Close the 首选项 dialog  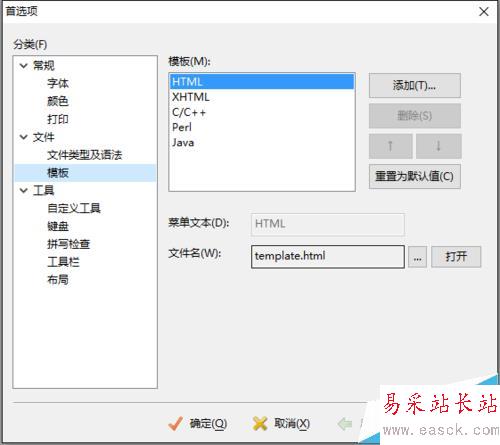point(483,12)
